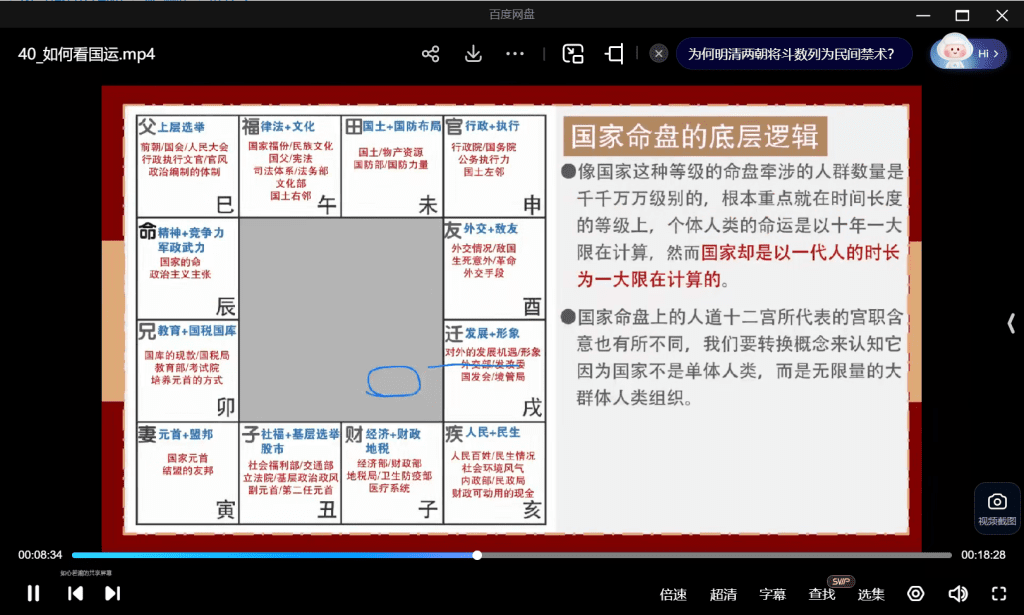Viewport: 1024px width, 615px height.
Task: Enable picture-in-picture mini window mode
Action: pos(573,54)
